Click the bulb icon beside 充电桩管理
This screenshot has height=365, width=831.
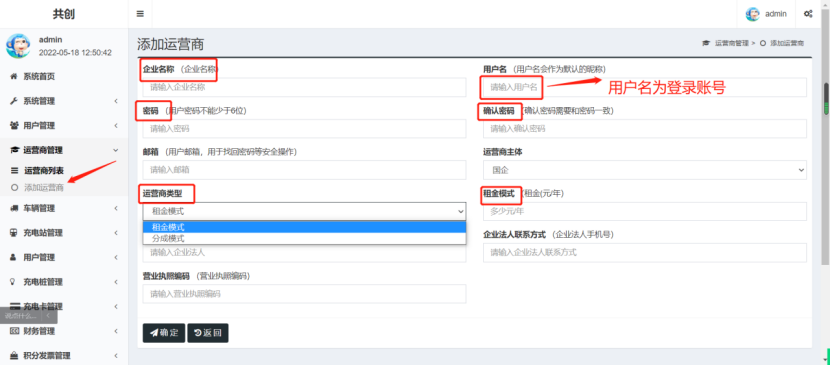(x=14, y=282)
